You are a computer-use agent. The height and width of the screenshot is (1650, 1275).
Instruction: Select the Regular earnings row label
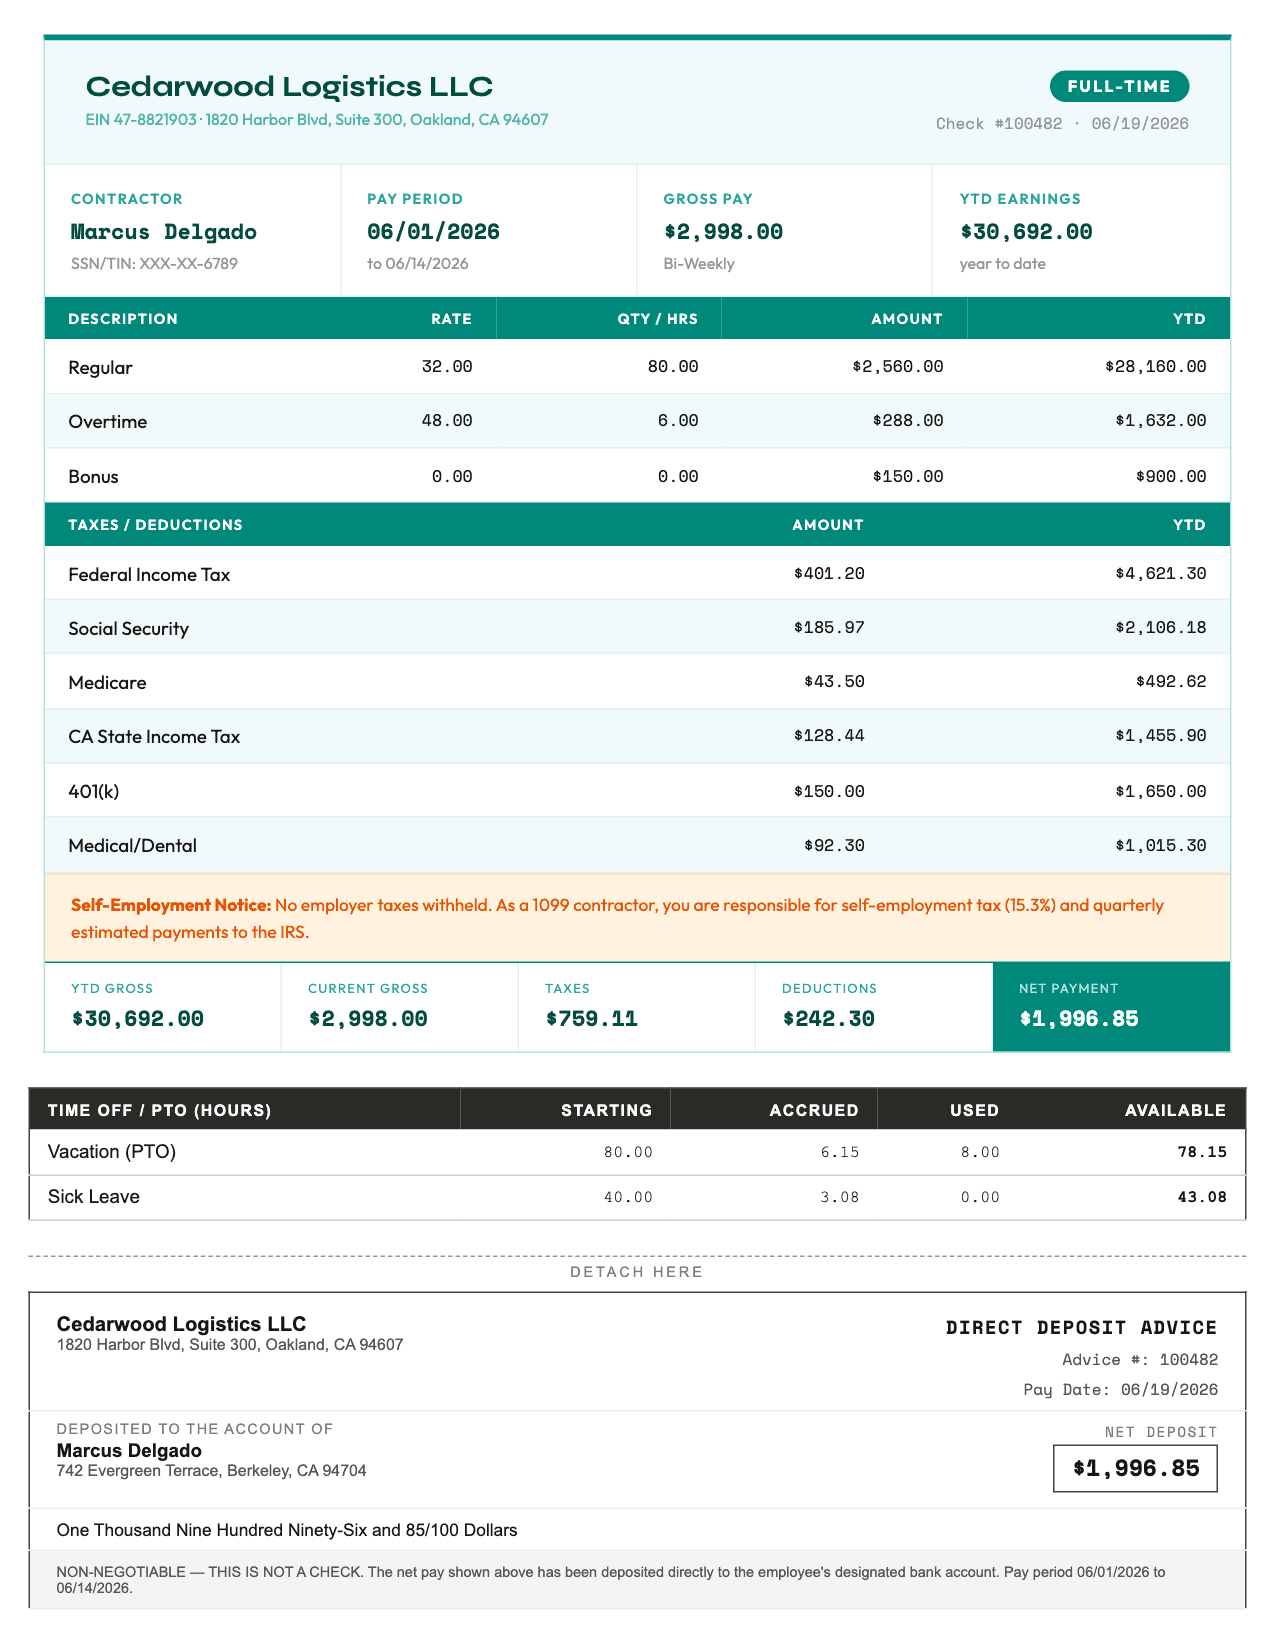coord(100,368)
